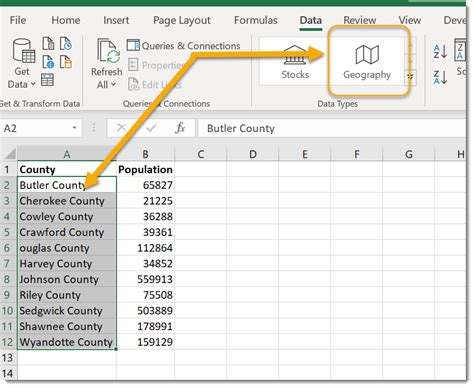Click the cell with value 559913
474x388 pixels.
coord(145,279)
